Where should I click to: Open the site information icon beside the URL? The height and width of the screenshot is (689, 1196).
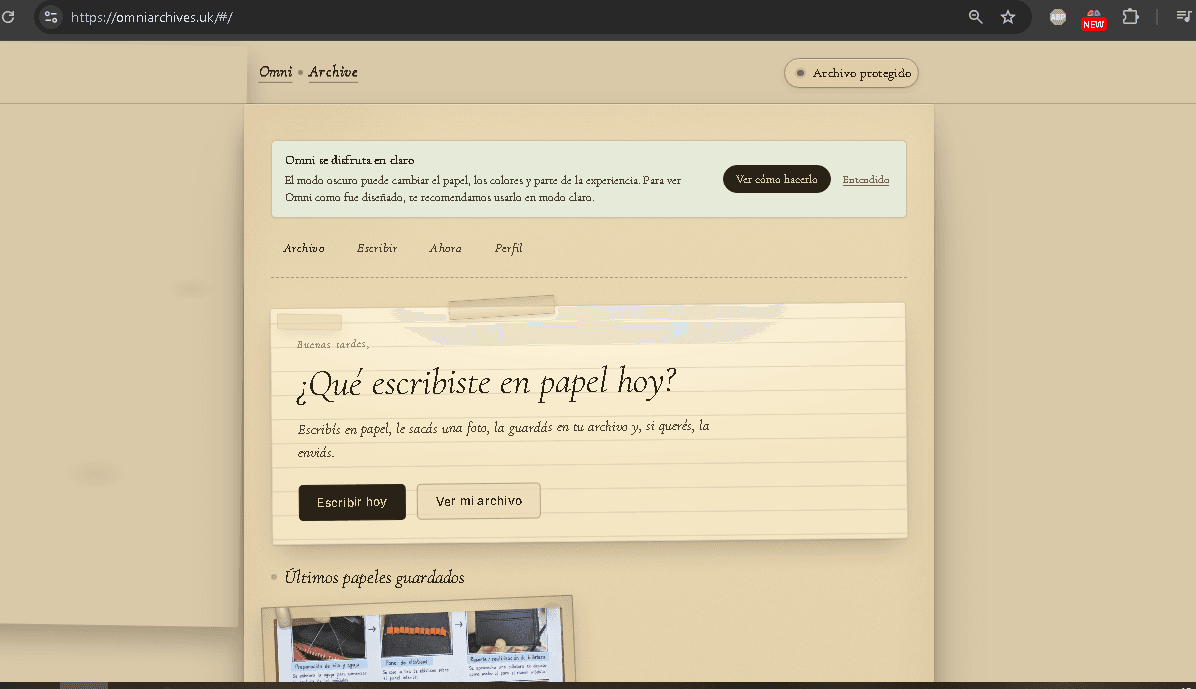pos(51,17)
